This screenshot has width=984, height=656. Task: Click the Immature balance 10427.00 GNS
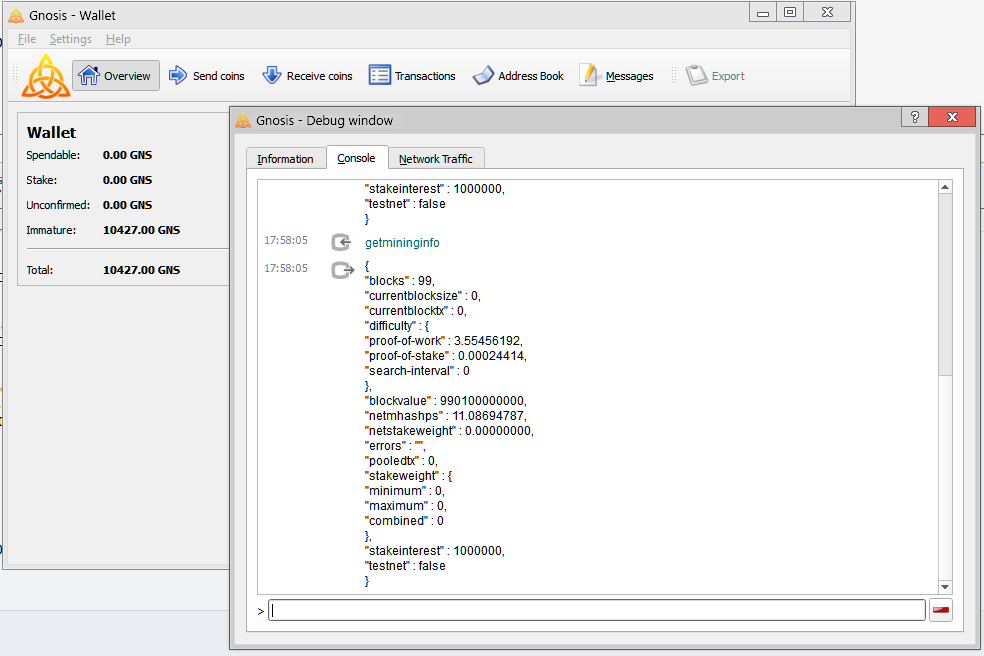[x=141, y=230]
